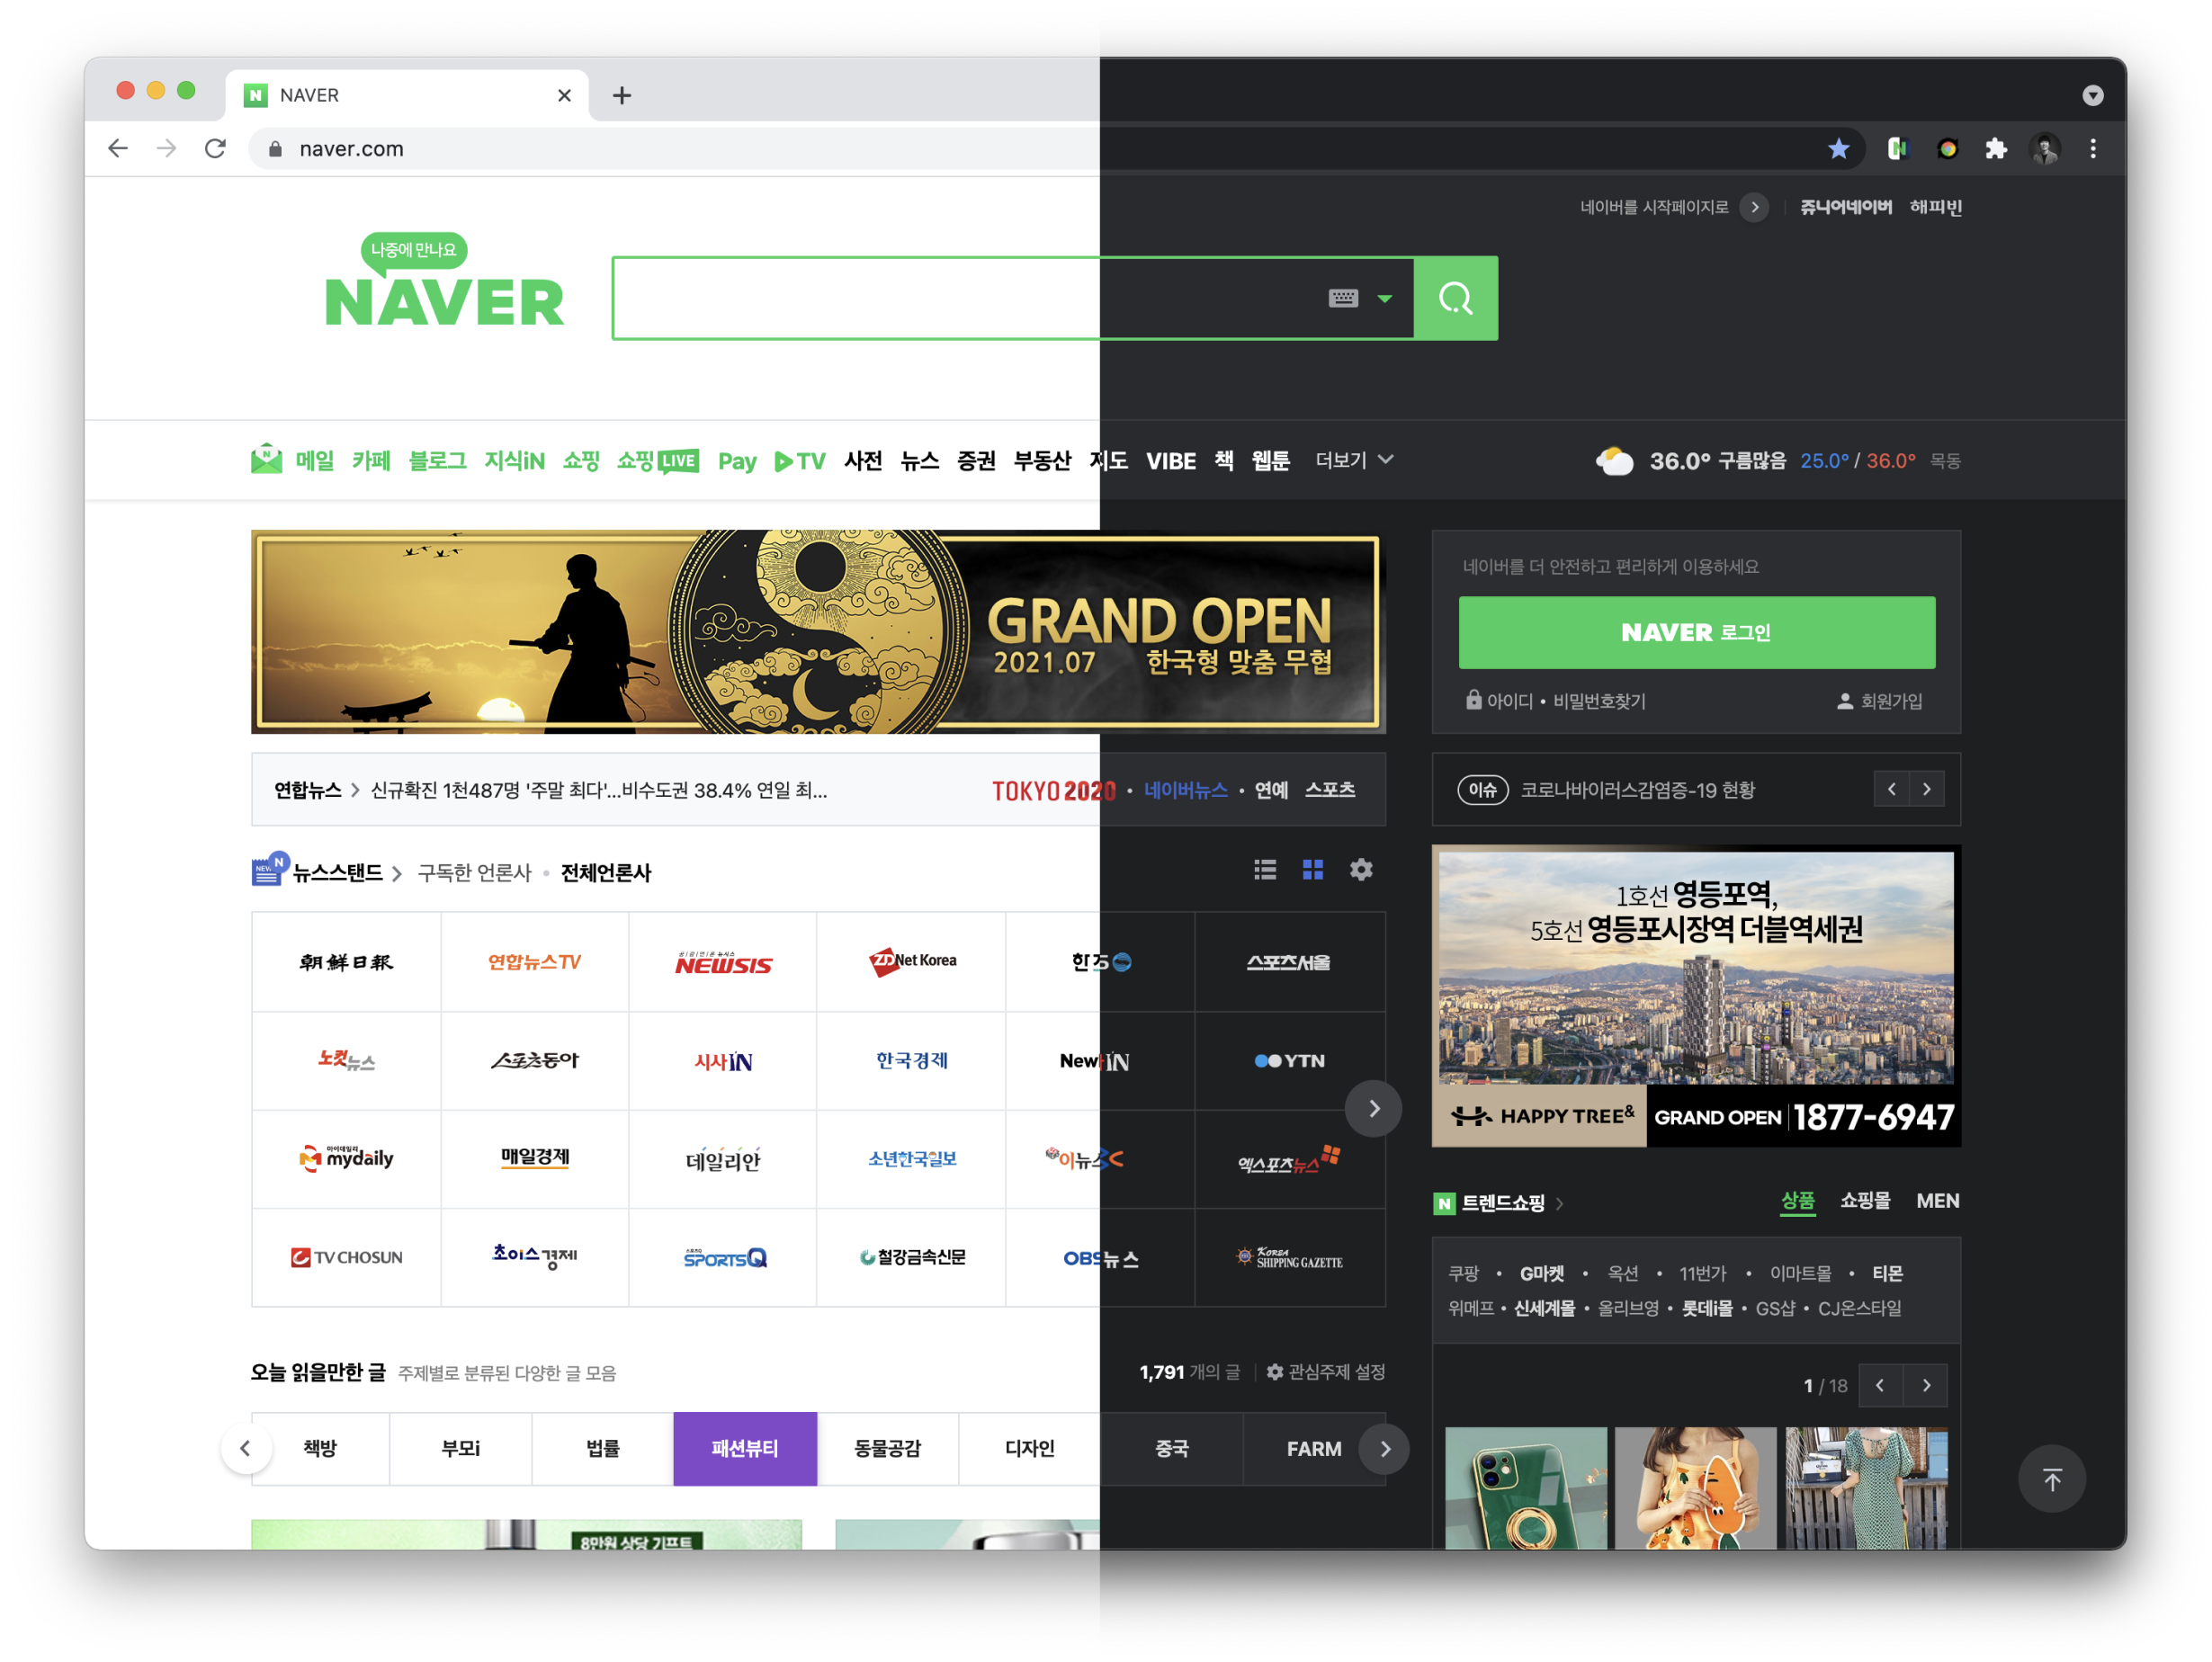Advance news outlets with right carousel arrow
2212x1662 pixels.
tap(1374, 1108)
